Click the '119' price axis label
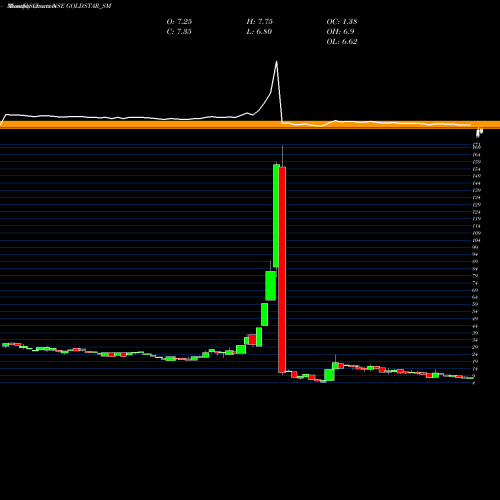Image resolution: width=500 pixels, height=500 pixels. click(x=477, y=219)
